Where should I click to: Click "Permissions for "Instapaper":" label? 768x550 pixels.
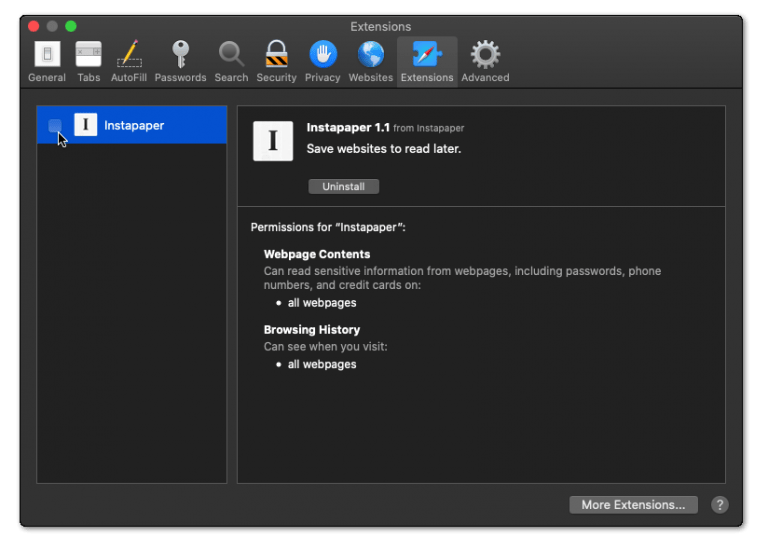(328, 227)
